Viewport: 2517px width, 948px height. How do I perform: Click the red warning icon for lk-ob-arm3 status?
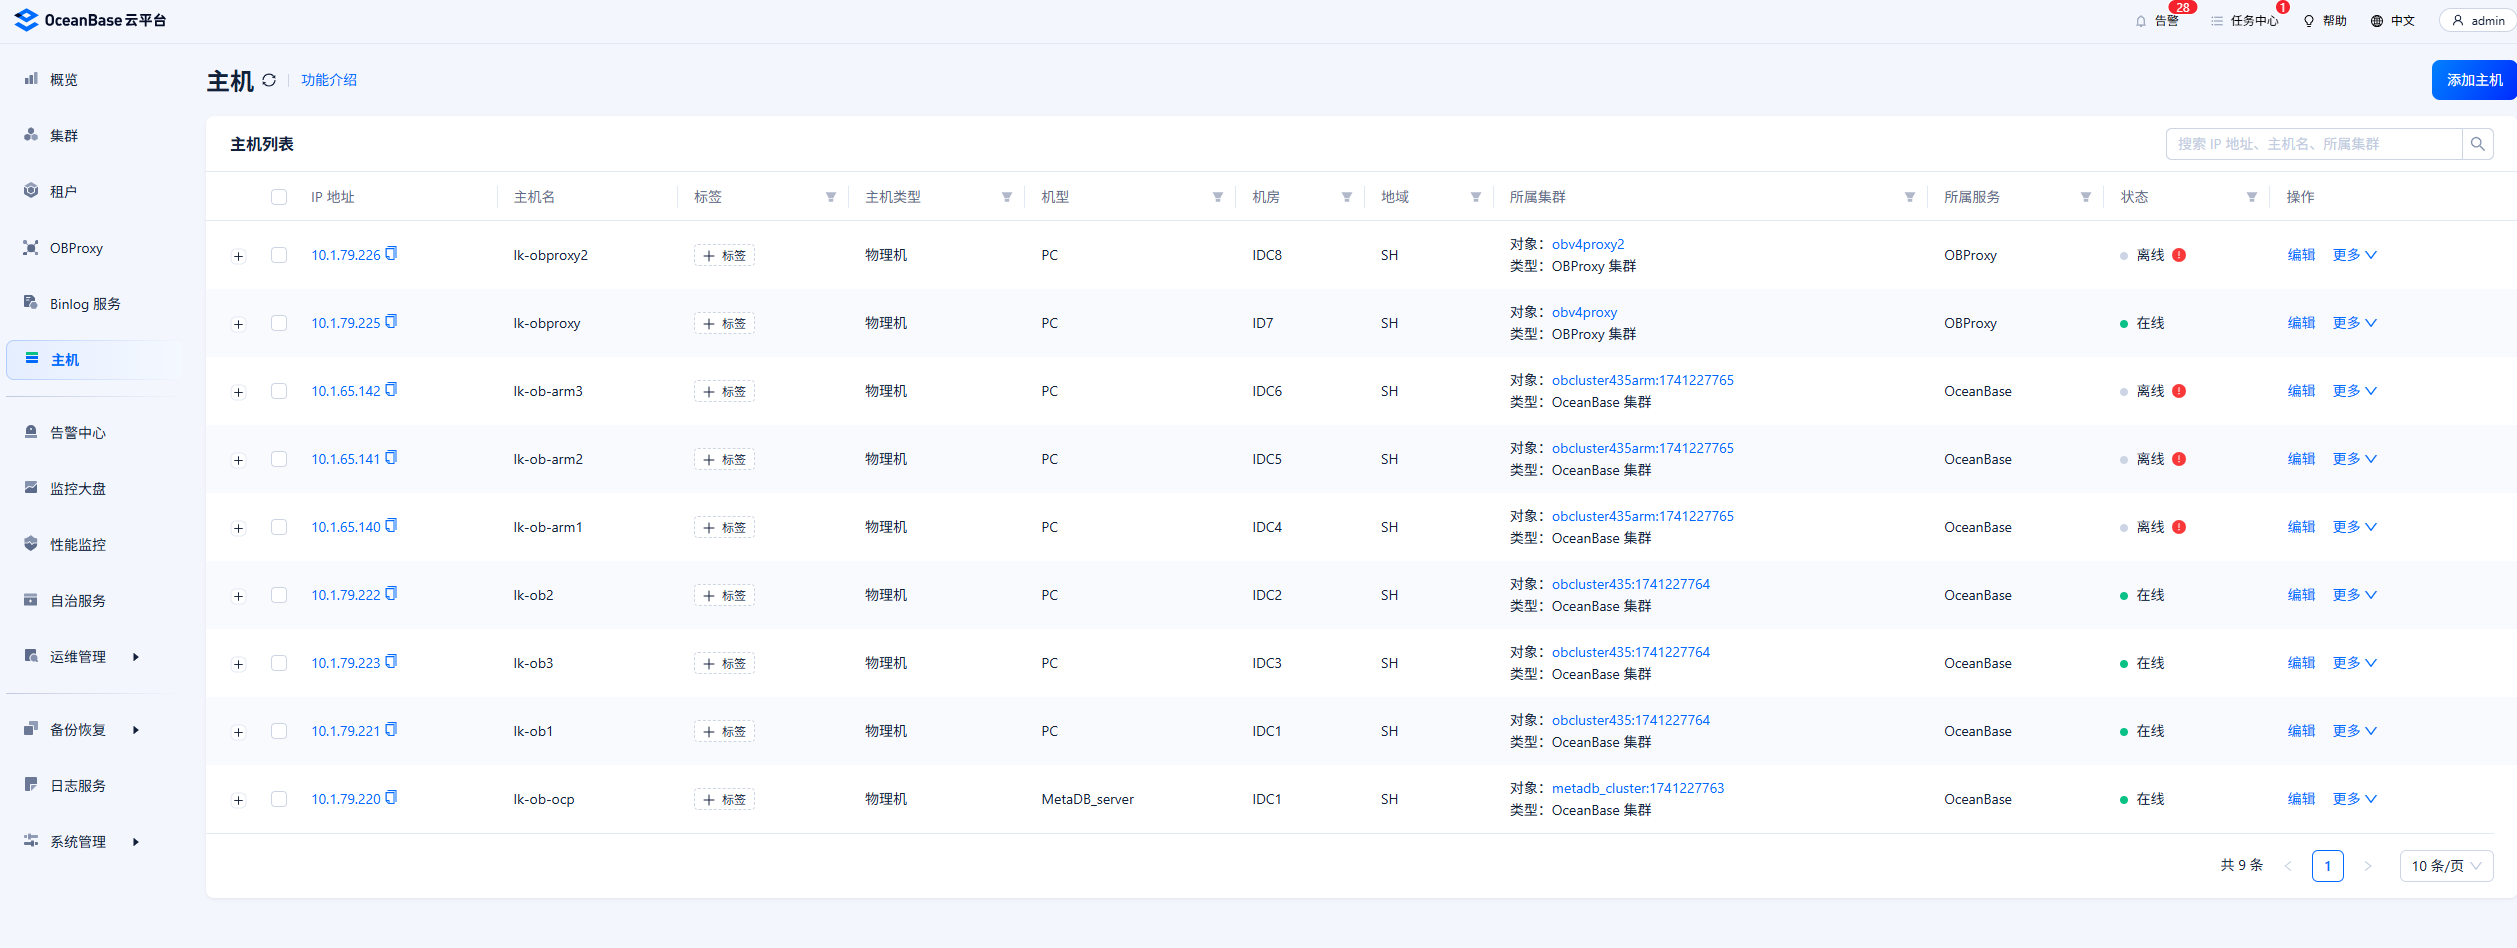(x=2179, y=391)
